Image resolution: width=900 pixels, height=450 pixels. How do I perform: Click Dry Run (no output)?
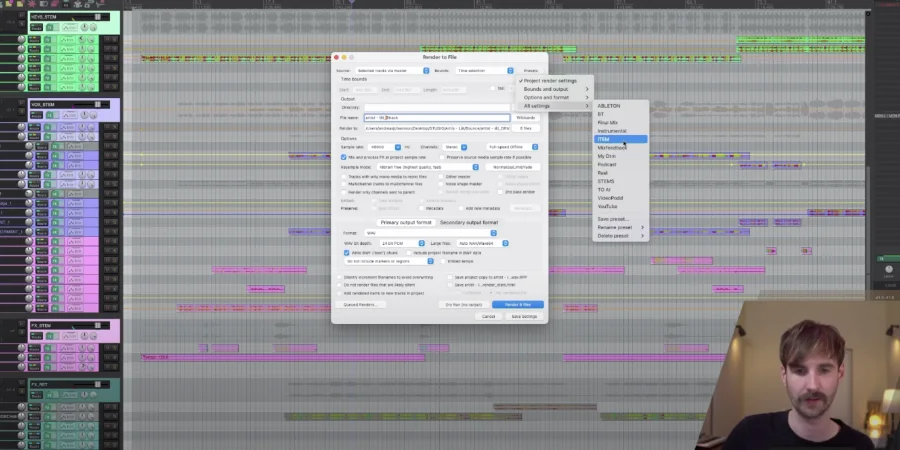(464, 305)
